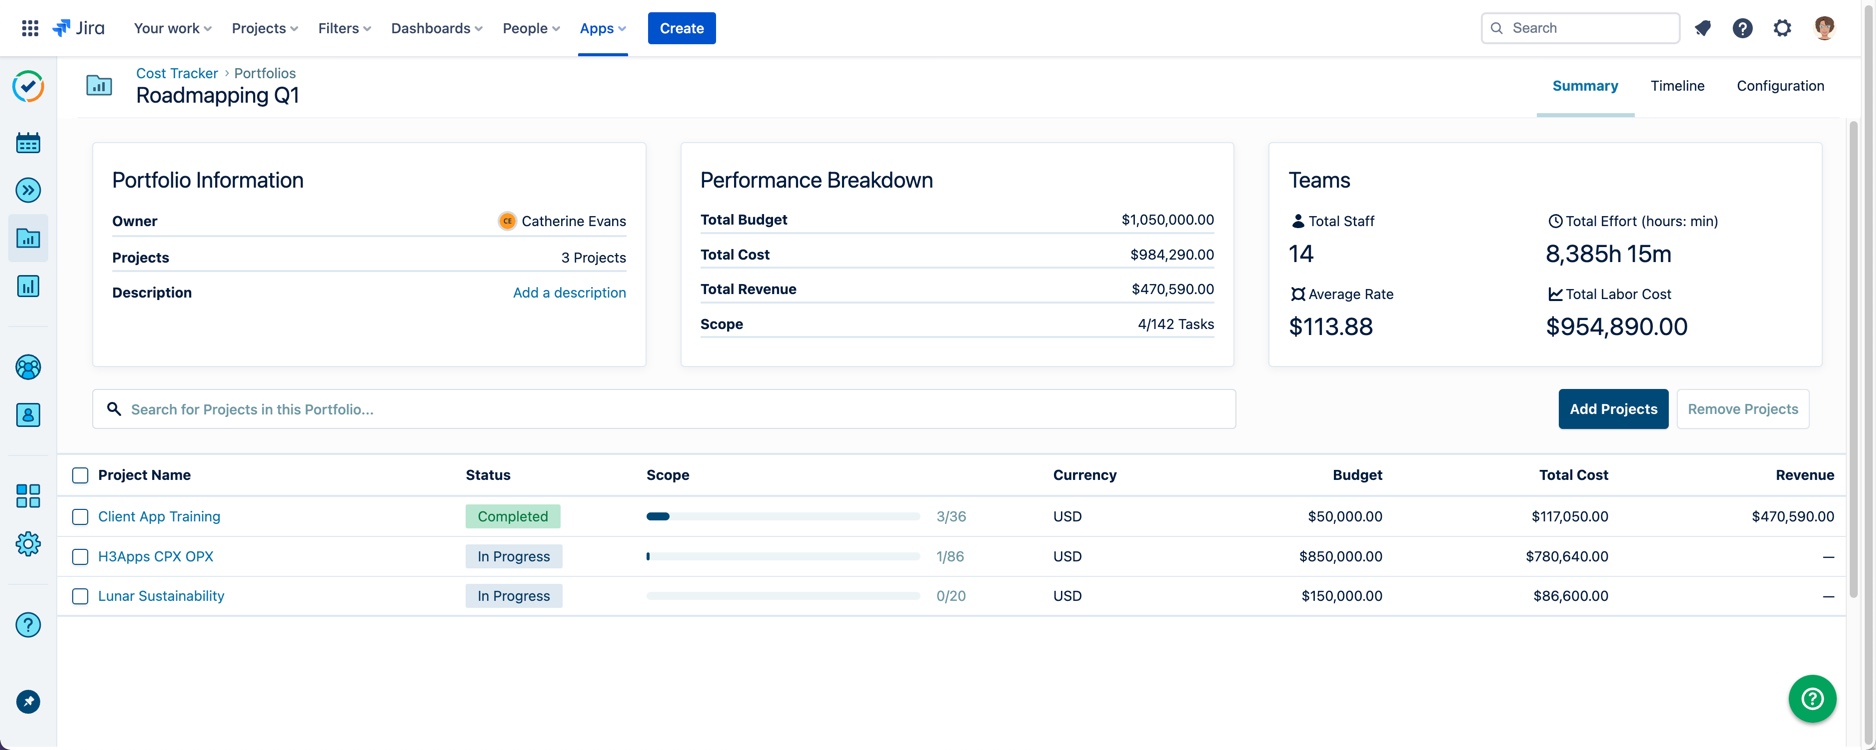Screen dimensions: 1876x750
Task: Toggle the select-all projects checkbox
Action: [80, 475]
